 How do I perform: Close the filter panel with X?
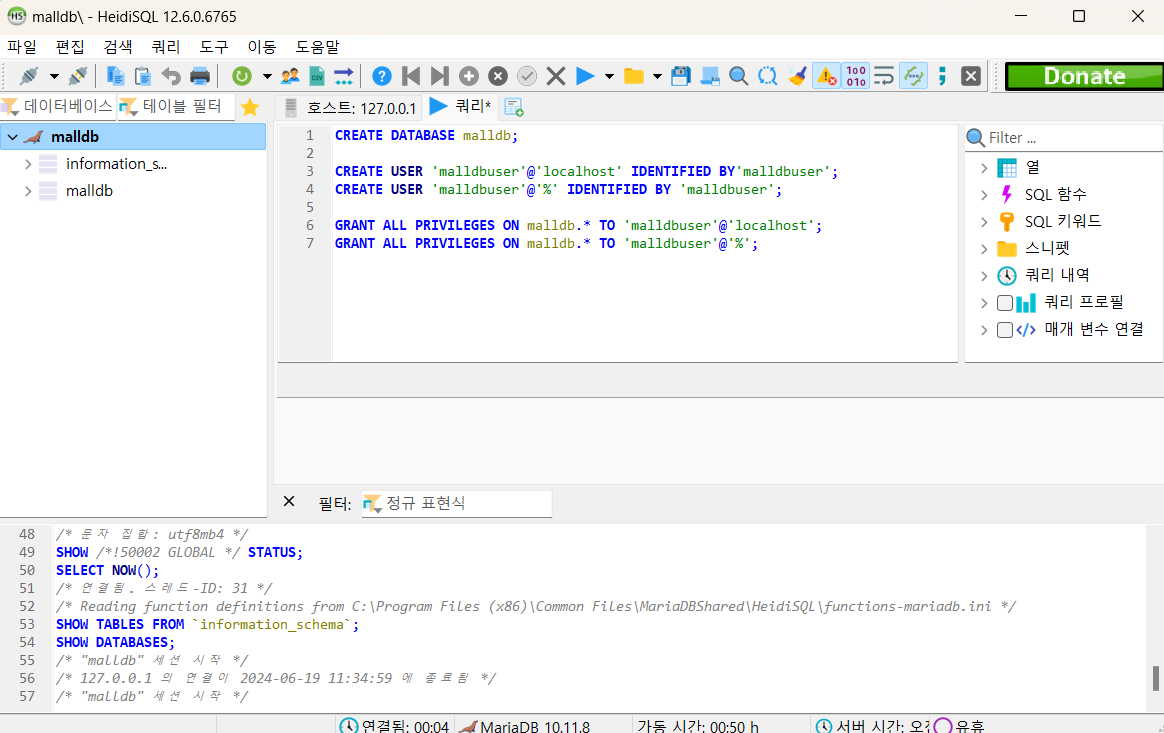289,501
